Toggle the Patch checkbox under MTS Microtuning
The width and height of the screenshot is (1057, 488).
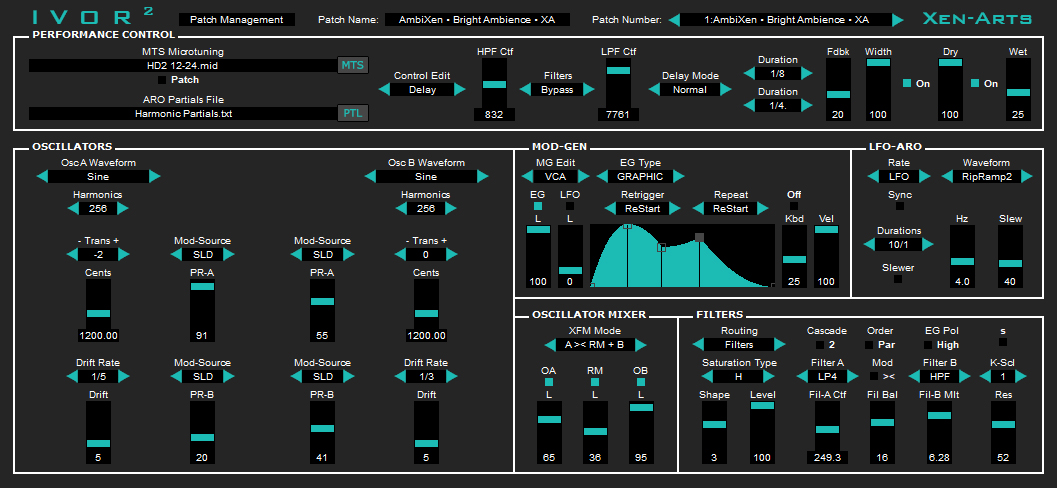[x=162, y=80]
